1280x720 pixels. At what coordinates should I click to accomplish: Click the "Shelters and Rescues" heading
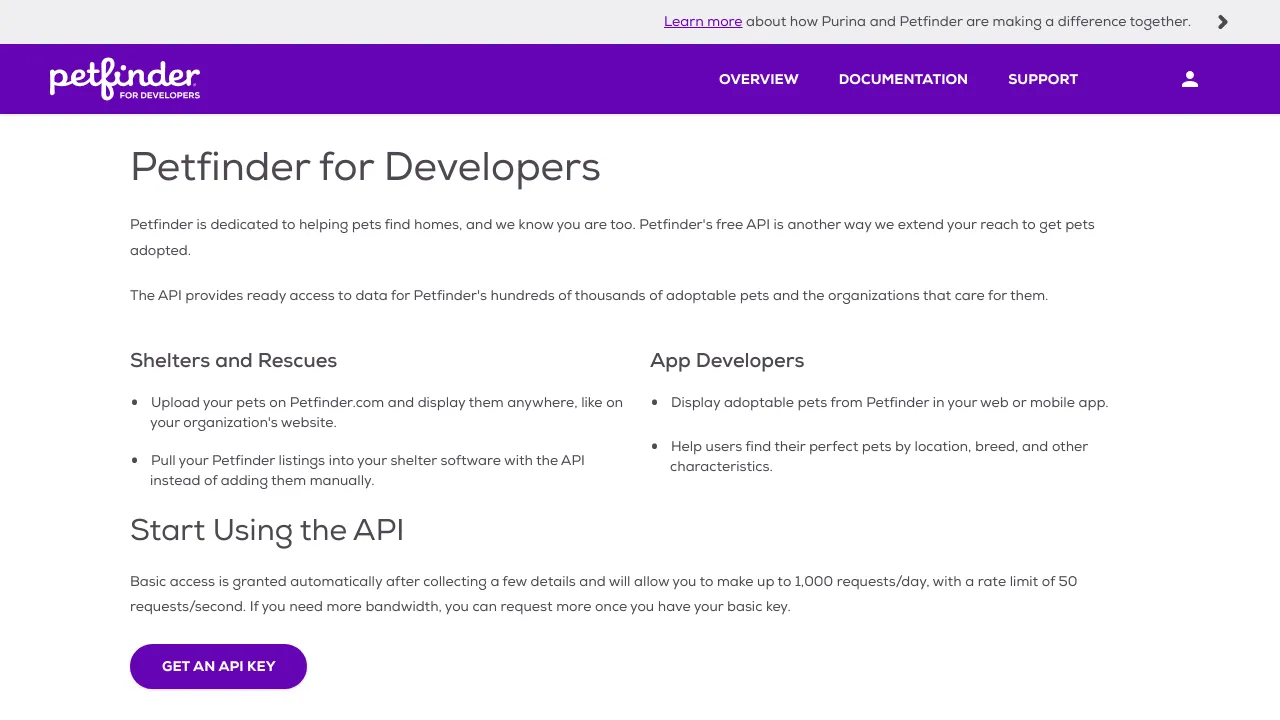point(233,360)
